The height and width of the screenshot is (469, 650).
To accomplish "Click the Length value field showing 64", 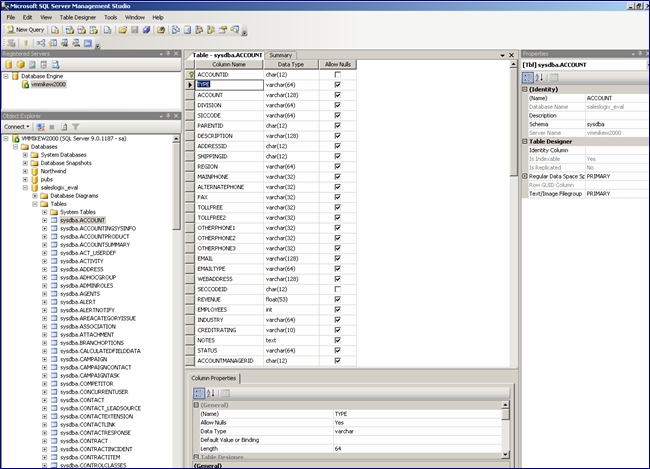I will [417, 449].
